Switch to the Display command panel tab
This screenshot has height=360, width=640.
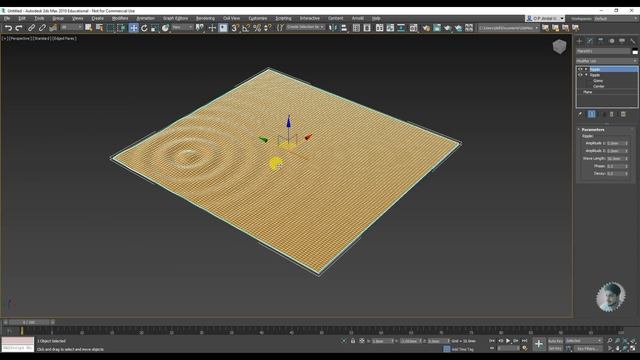point(622,41)
